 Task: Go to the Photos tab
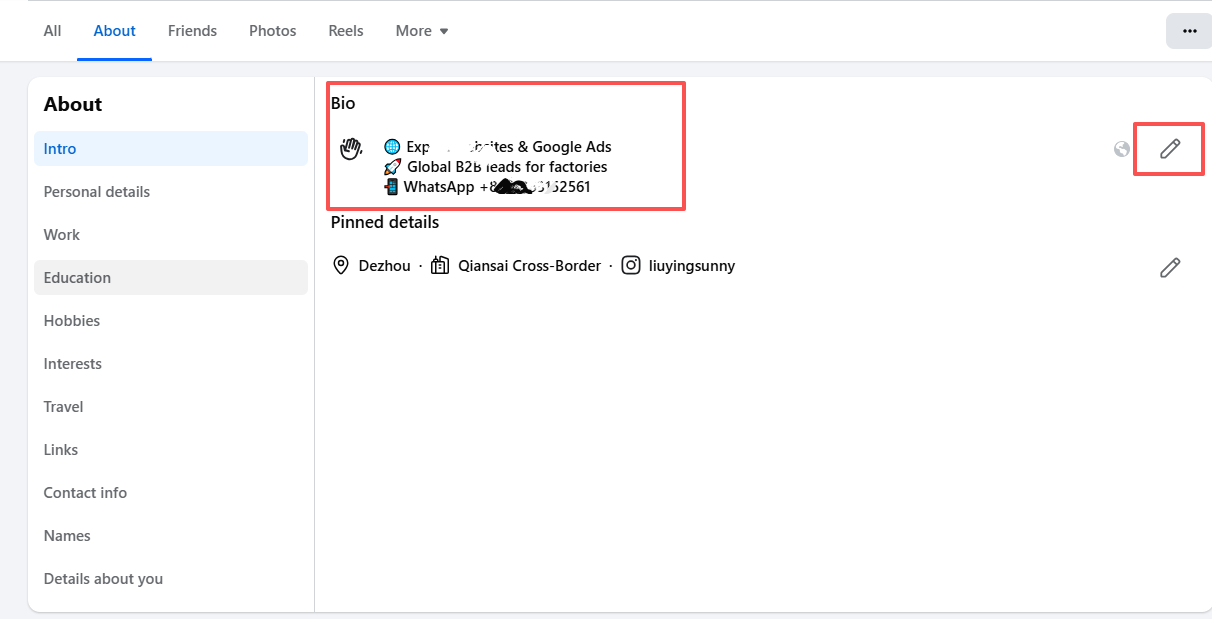coord(273,31)
